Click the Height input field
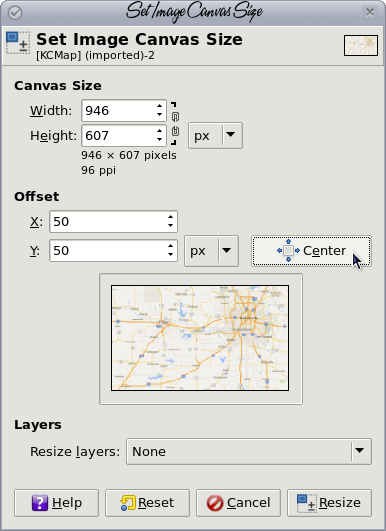Screen dimensions: 386x531 (124, 135)
